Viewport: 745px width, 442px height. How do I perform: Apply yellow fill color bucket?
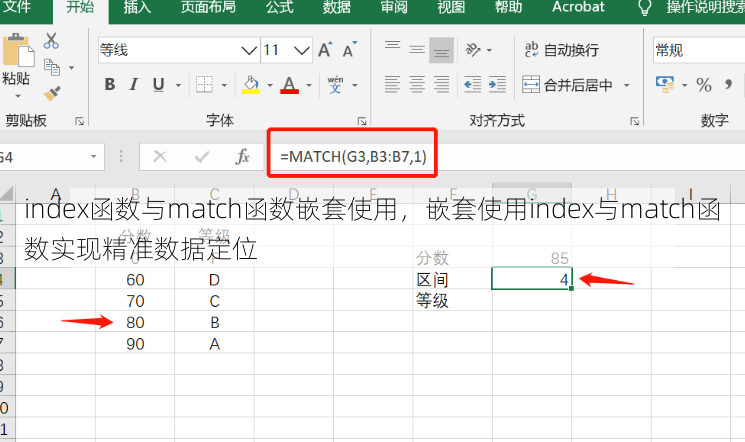click(251, 85)
